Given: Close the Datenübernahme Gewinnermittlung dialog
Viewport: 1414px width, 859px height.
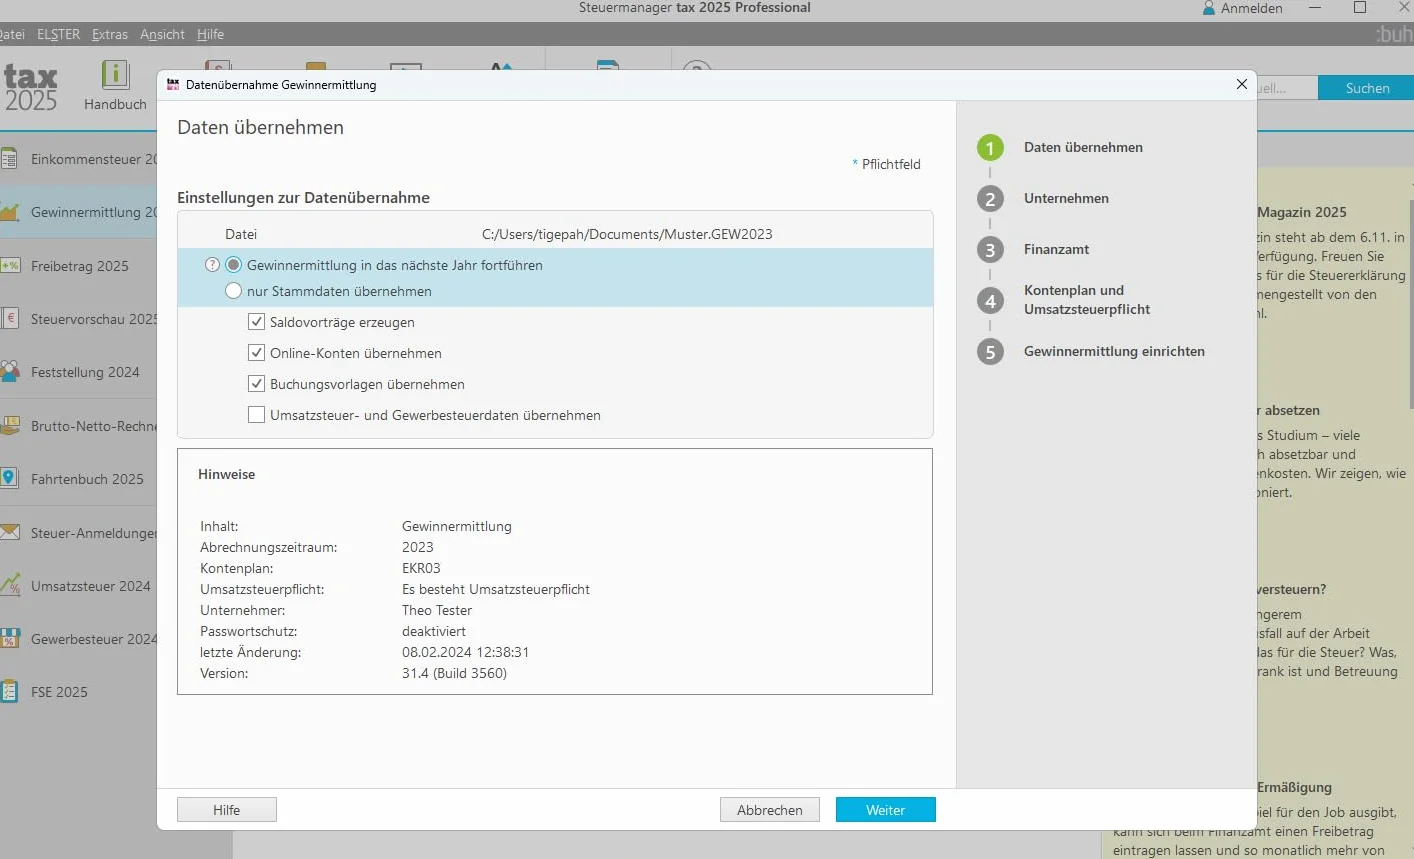Looking at the screenshot, I should [x=1242, y=84].
